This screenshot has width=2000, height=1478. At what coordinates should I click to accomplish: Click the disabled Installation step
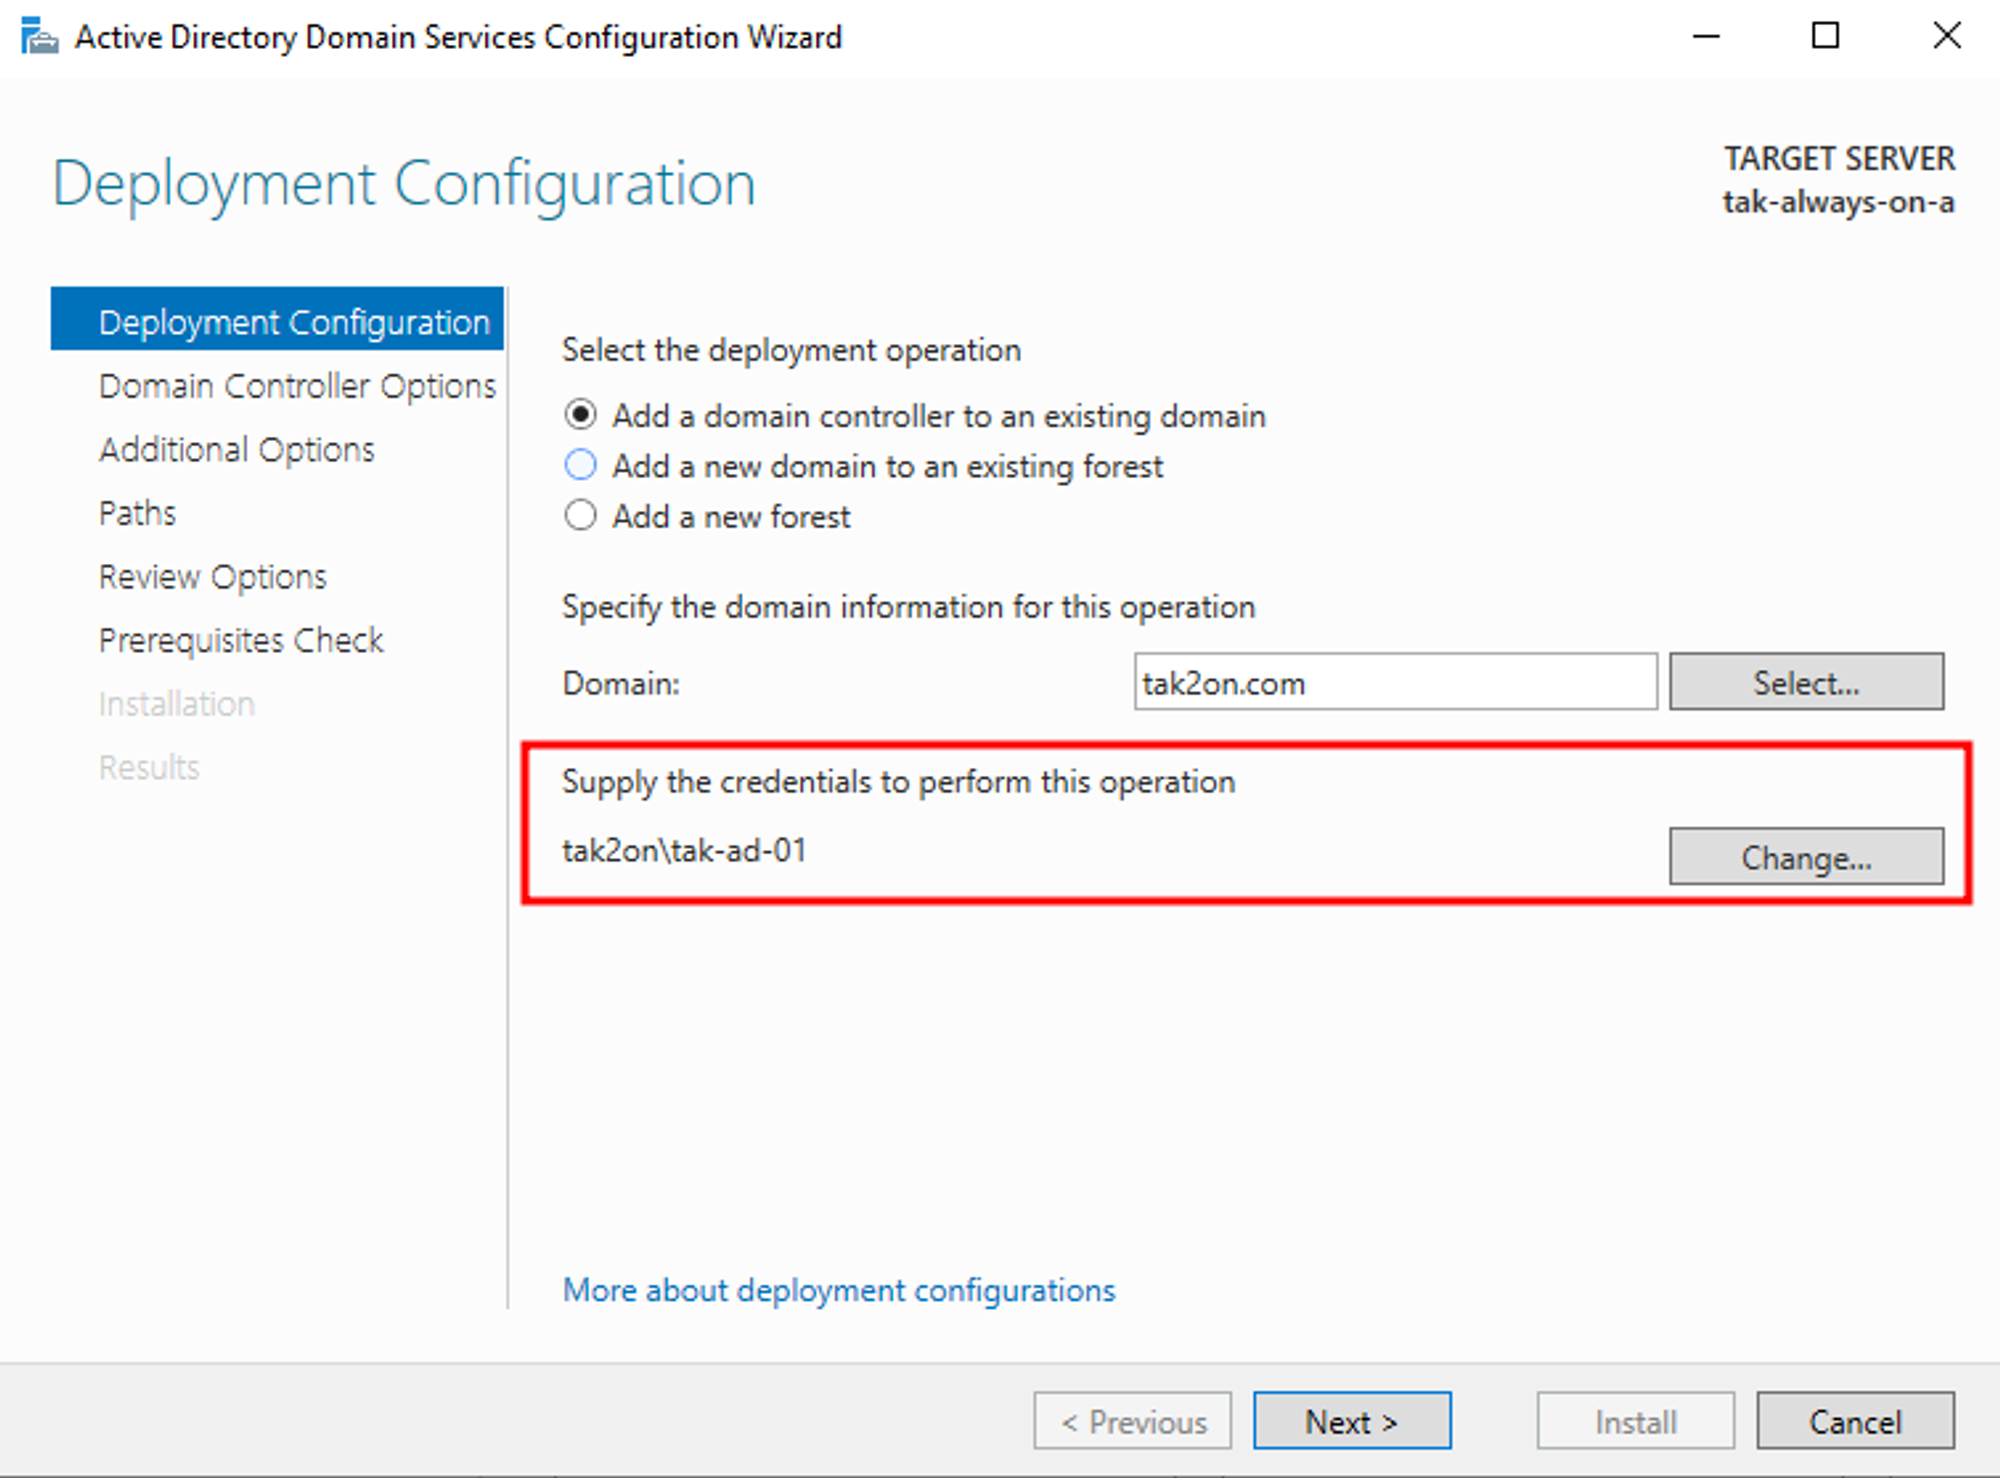click(x=177, y=704)
